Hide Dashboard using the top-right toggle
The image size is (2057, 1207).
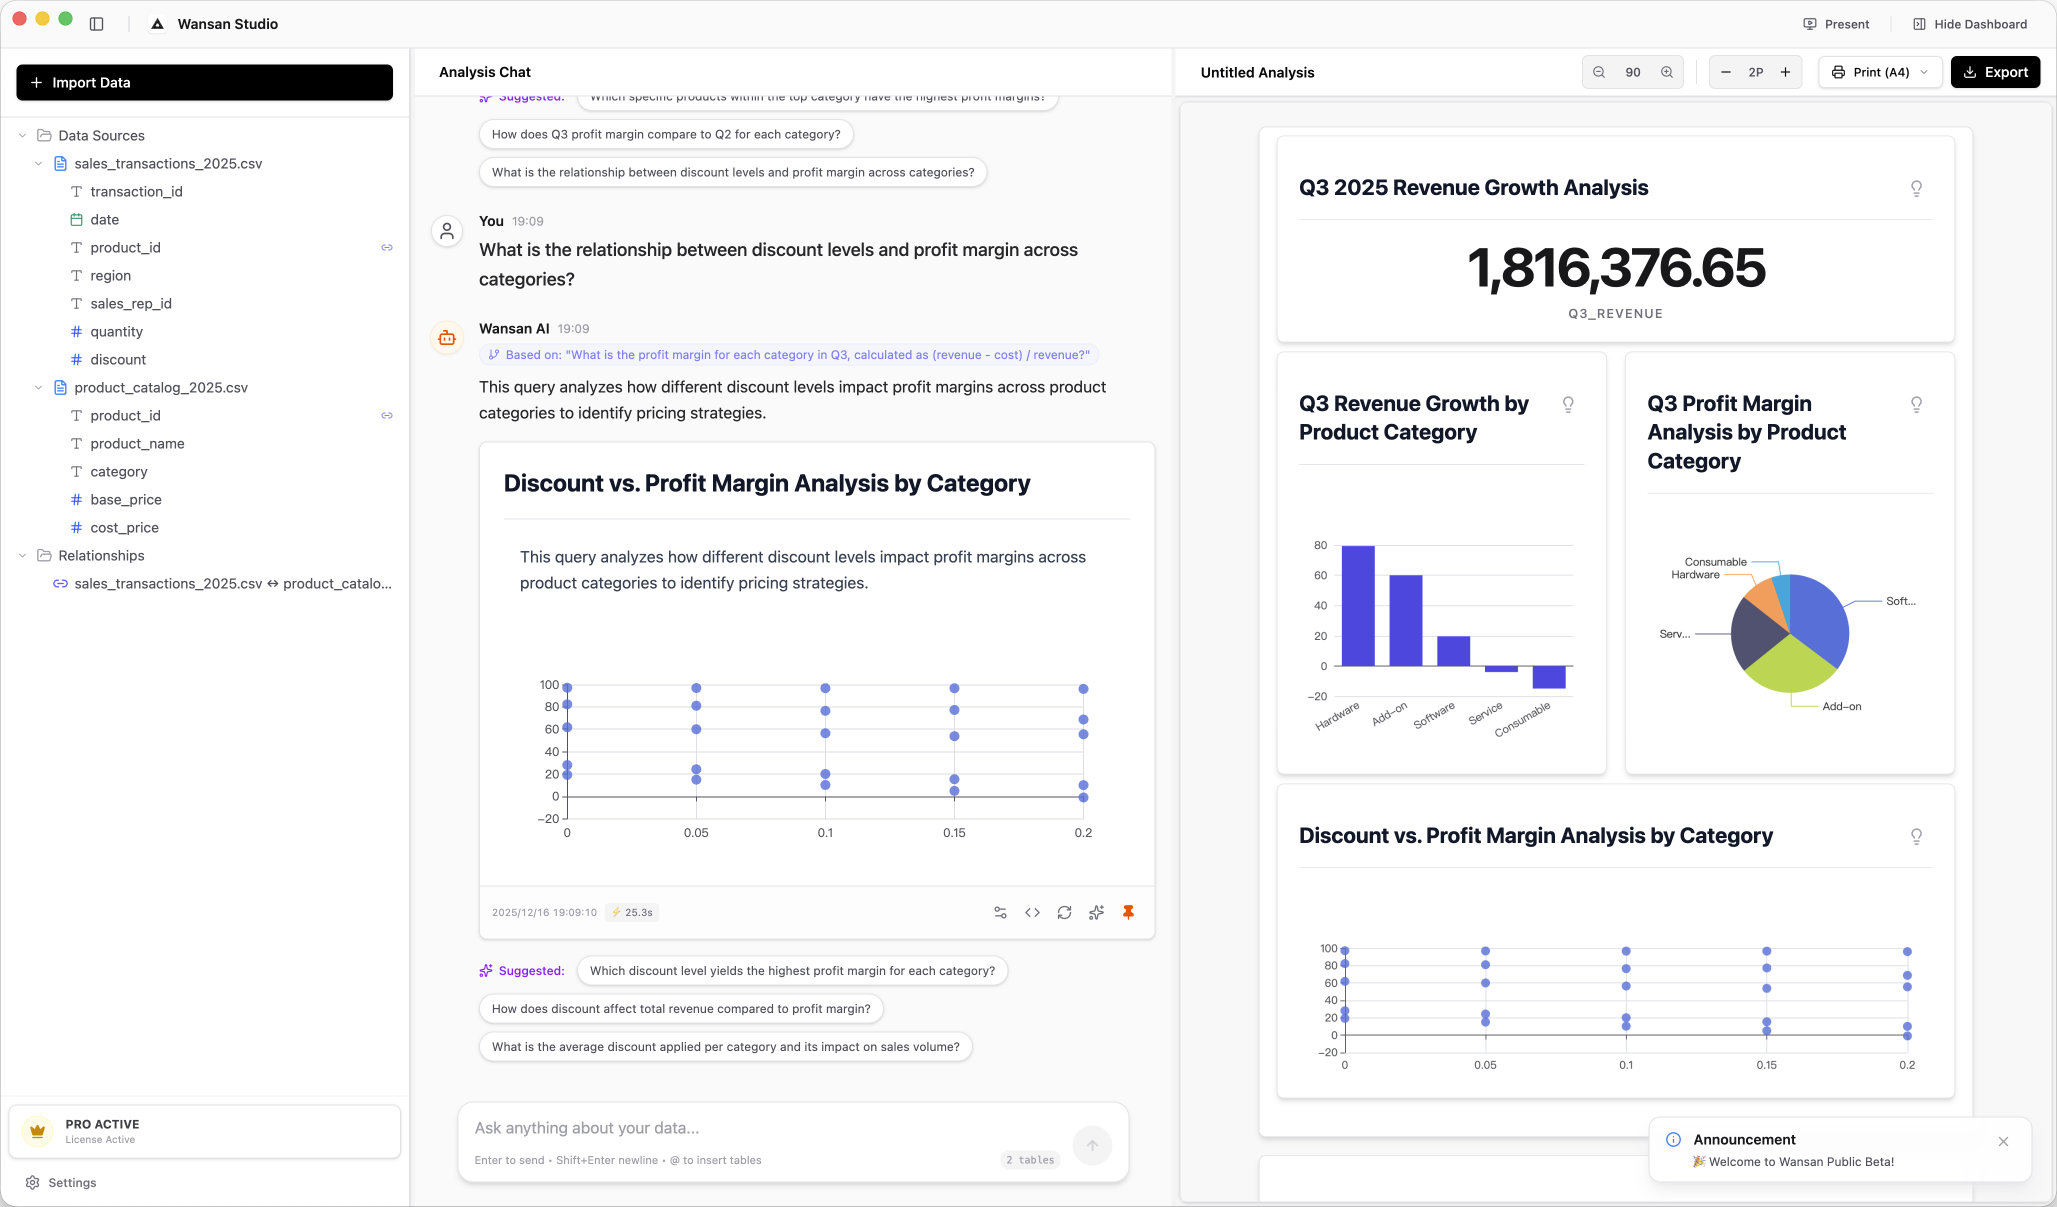coord(1969,24)
